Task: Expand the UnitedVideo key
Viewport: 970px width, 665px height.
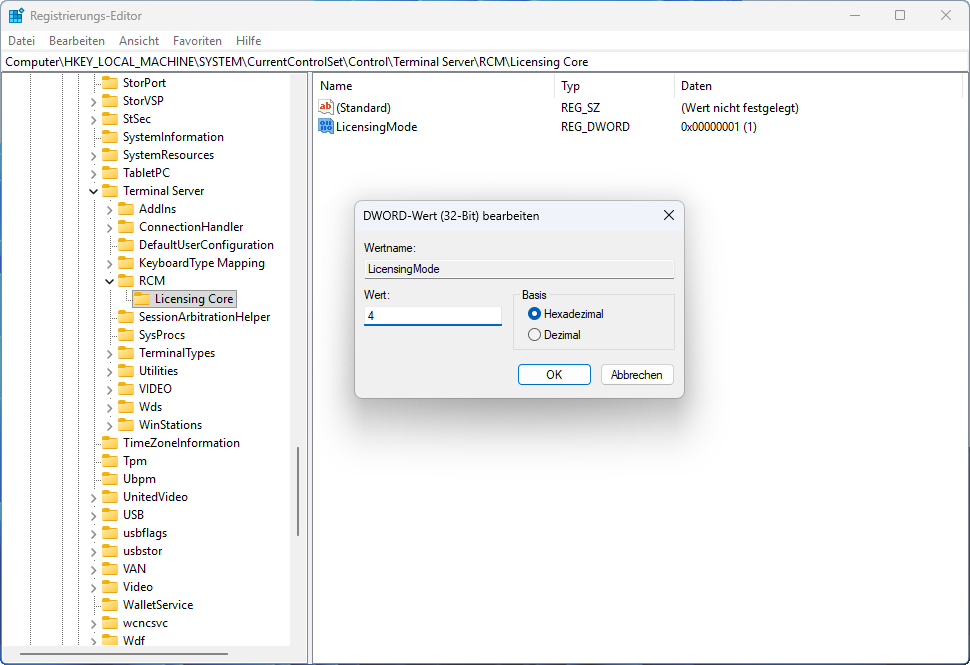Action: [93, 497]
